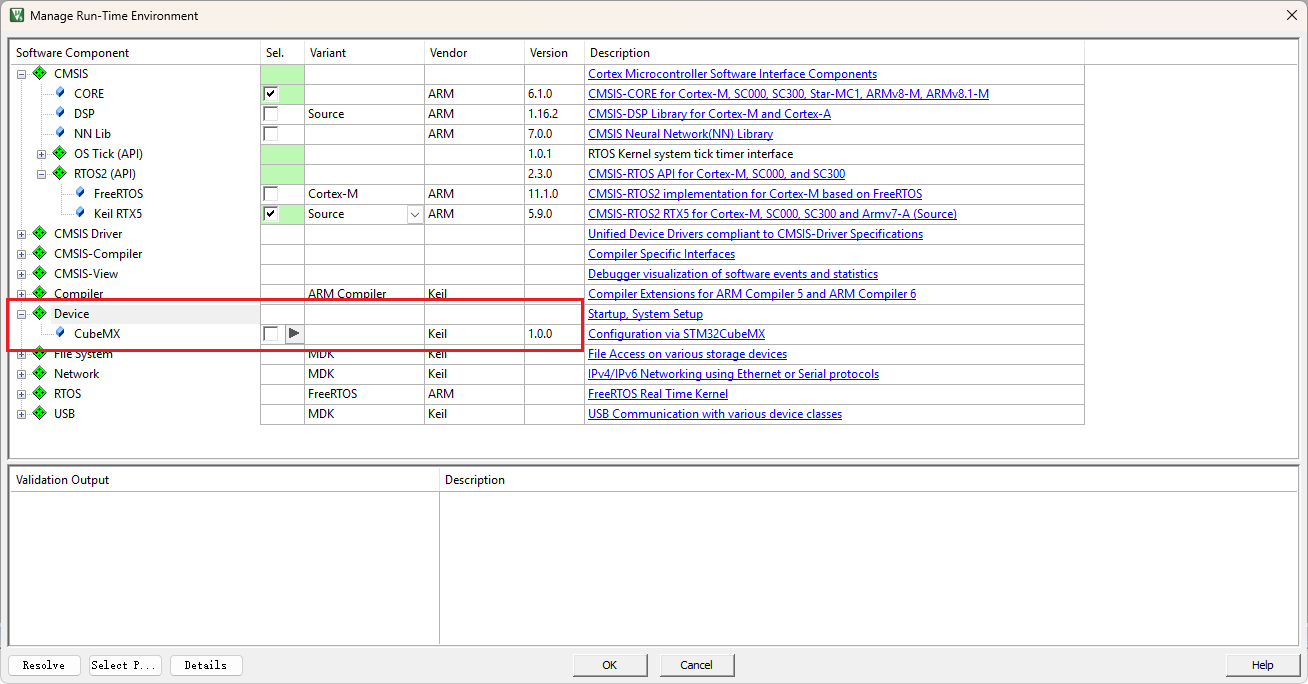1308x684 pixels.
Task: Click the green diamond icon of CMSIS-Compiler
Action: tap(39, 253)
